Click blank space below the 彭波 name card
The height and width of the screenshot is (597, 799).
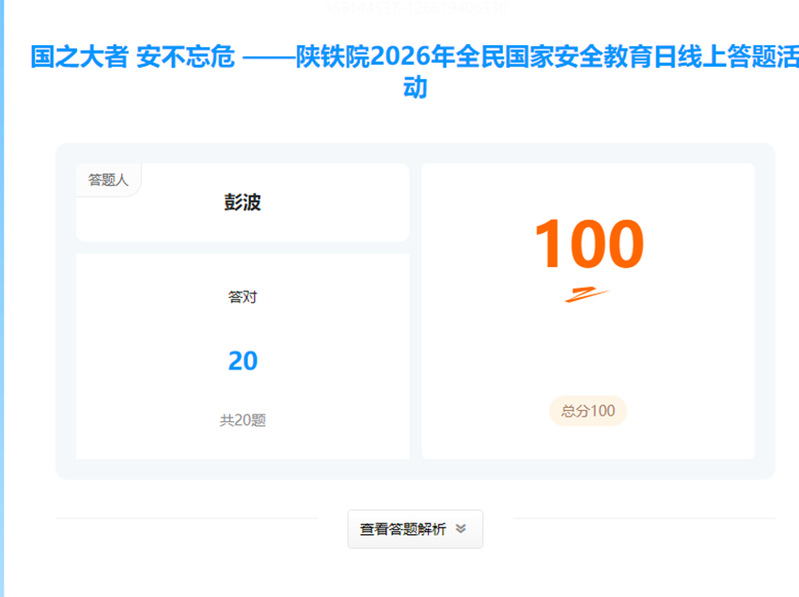(x=242, y=247)
